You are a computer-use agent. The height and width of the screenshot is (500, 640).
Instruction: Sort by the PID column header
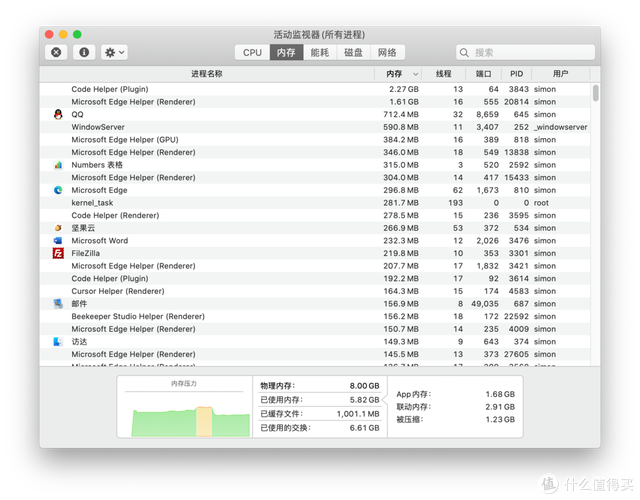tap(516, 74)
